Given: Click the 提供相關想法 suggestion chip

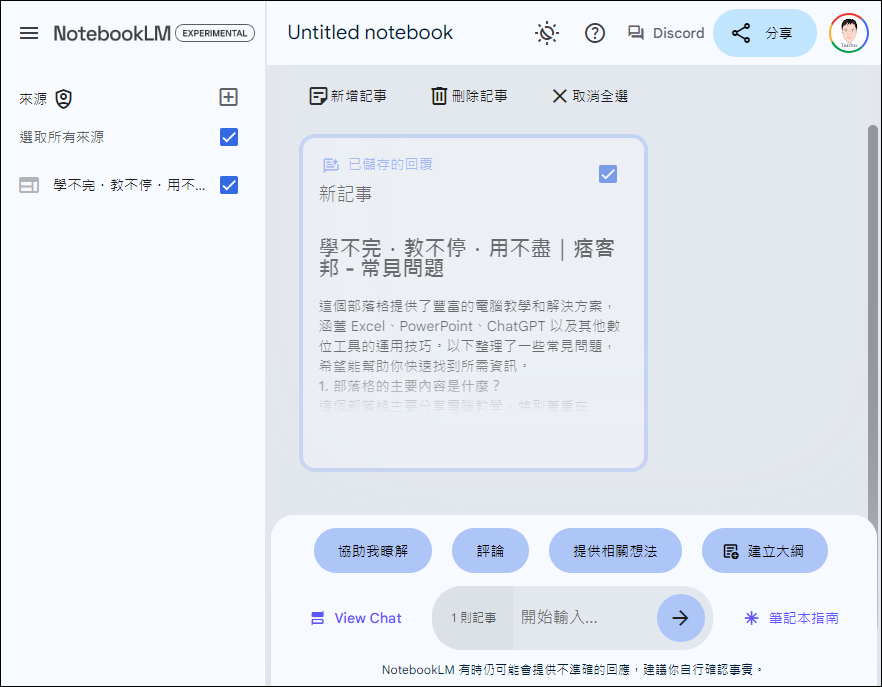Looking at the screenshot, I should [615, 551].
